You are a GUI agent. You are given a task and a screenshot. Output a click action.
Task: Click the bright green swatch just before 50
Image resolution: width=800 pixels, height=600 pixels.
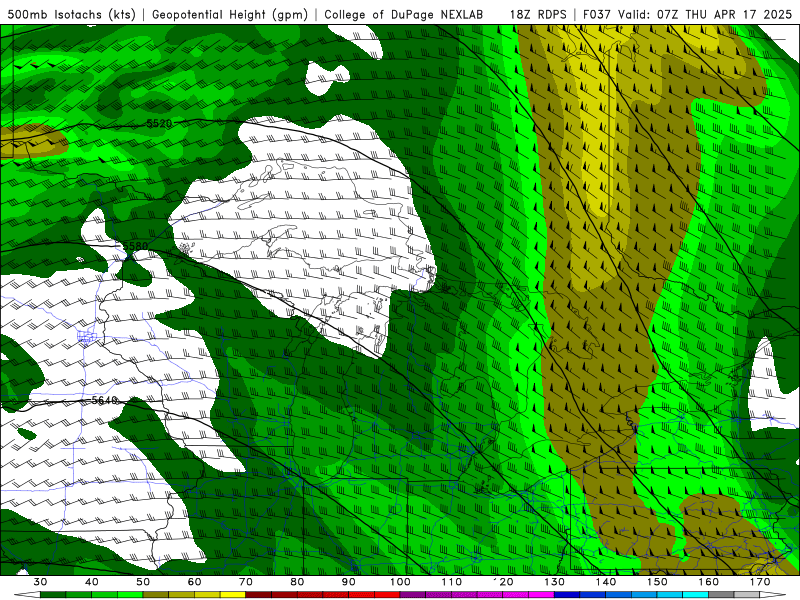click(x=130, y=595)
